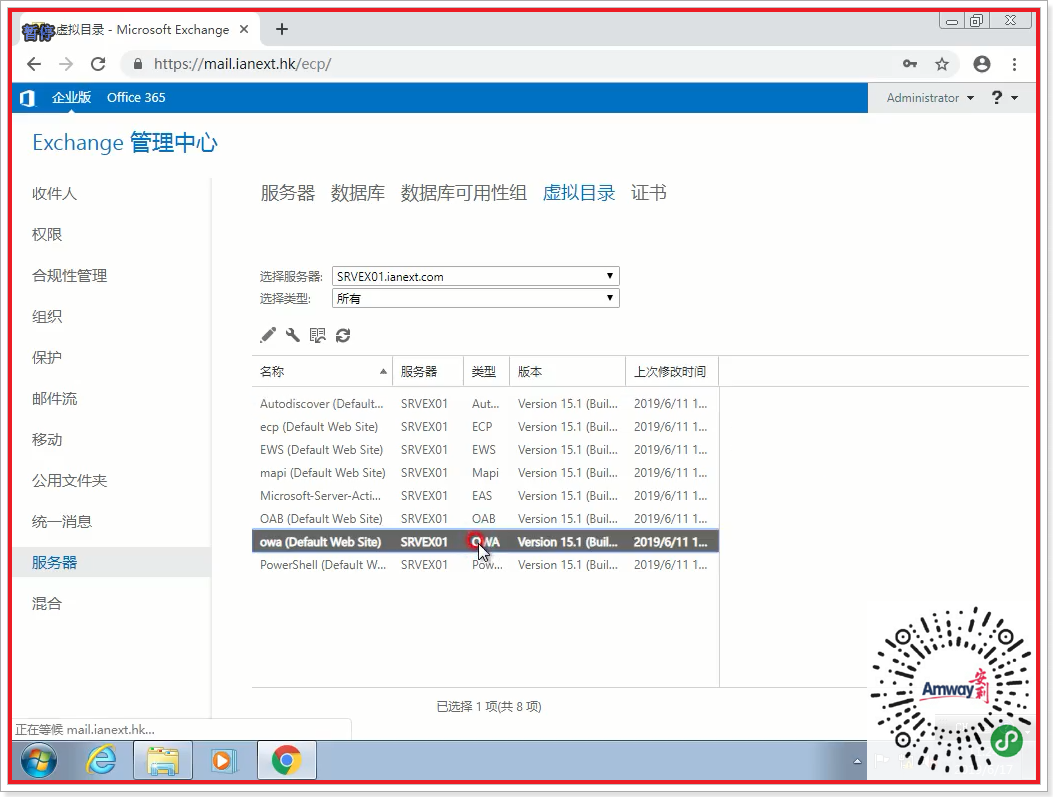Open the help question mark menu
This screenshot has width=1053, height=797.
pos(1005,98)
